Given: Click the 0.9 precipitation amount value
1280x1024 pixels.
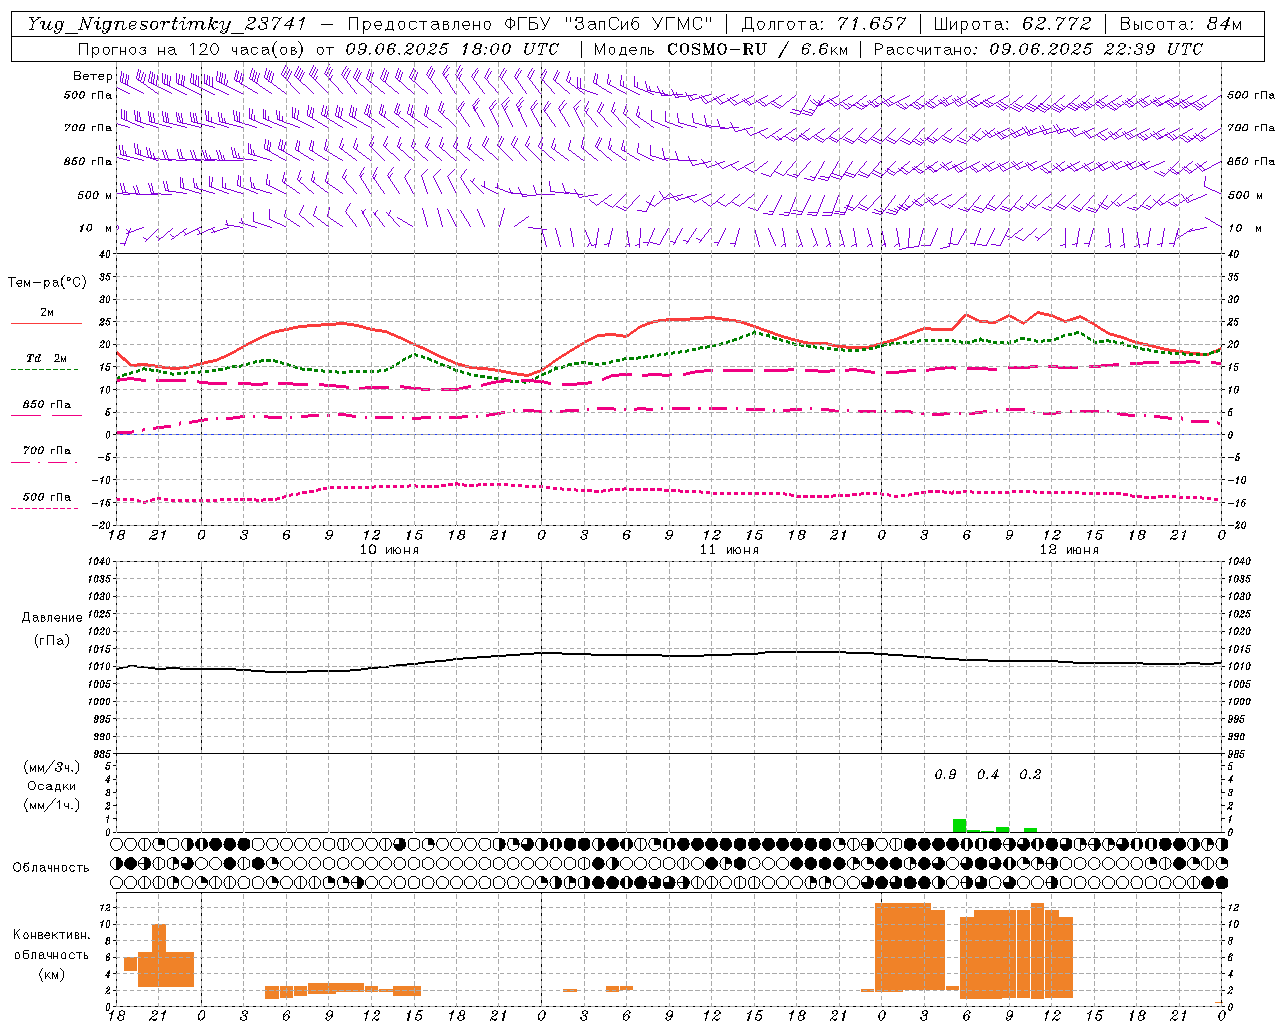Looking at the screenshot, I should click(945, 775).
